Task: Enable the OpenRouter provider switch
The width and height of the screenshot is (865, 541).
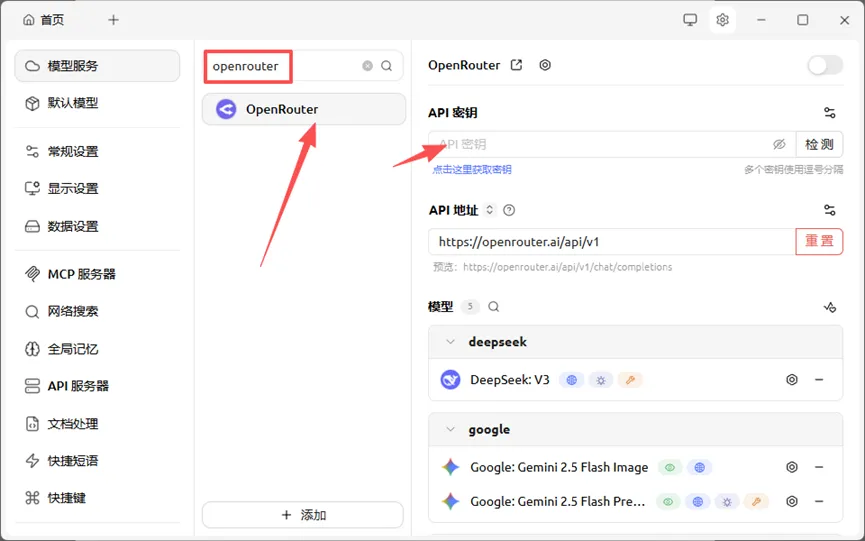Action: pos(825,66)
